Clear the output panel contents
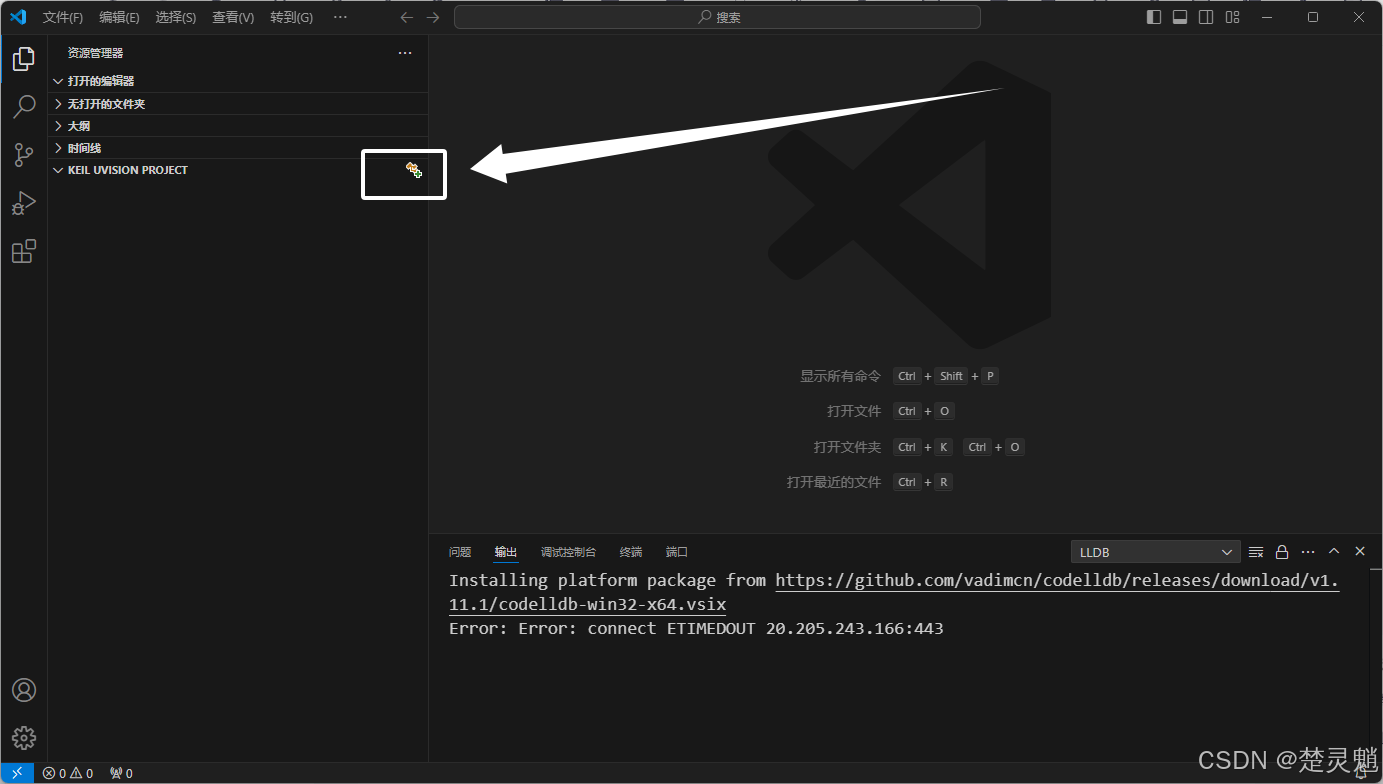1383x784 pixels. pos(1256,552)
